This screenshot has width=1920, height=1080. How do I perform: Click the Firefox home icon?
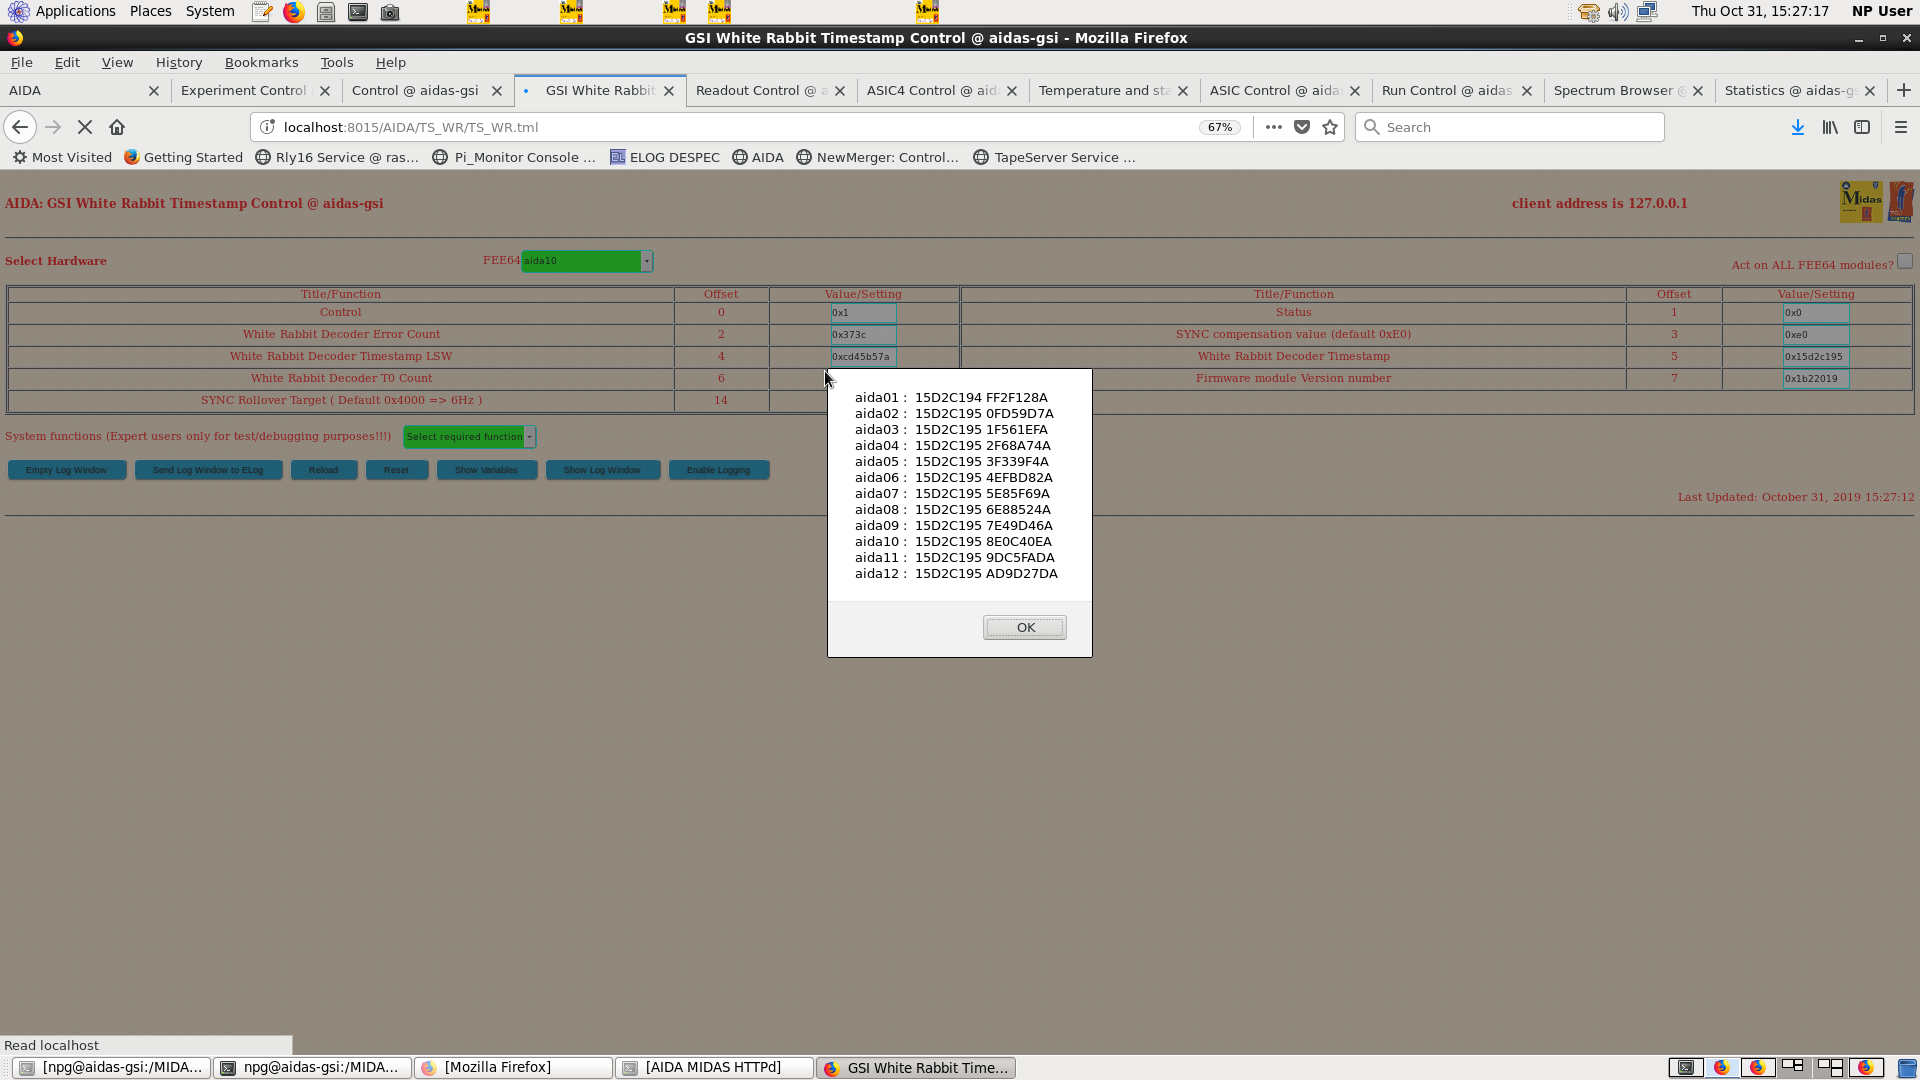coord(117,127)
